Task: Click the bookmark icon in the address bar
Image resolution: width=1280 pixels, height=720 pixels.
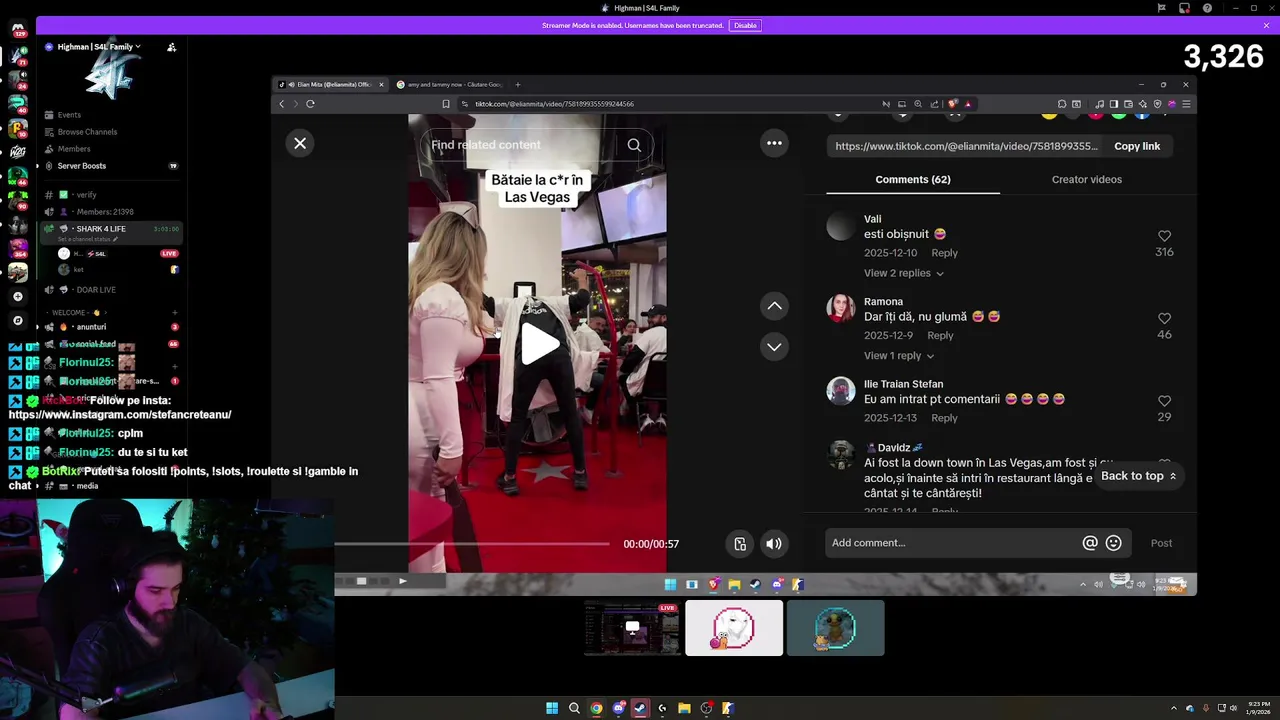Action: (446, 104)
